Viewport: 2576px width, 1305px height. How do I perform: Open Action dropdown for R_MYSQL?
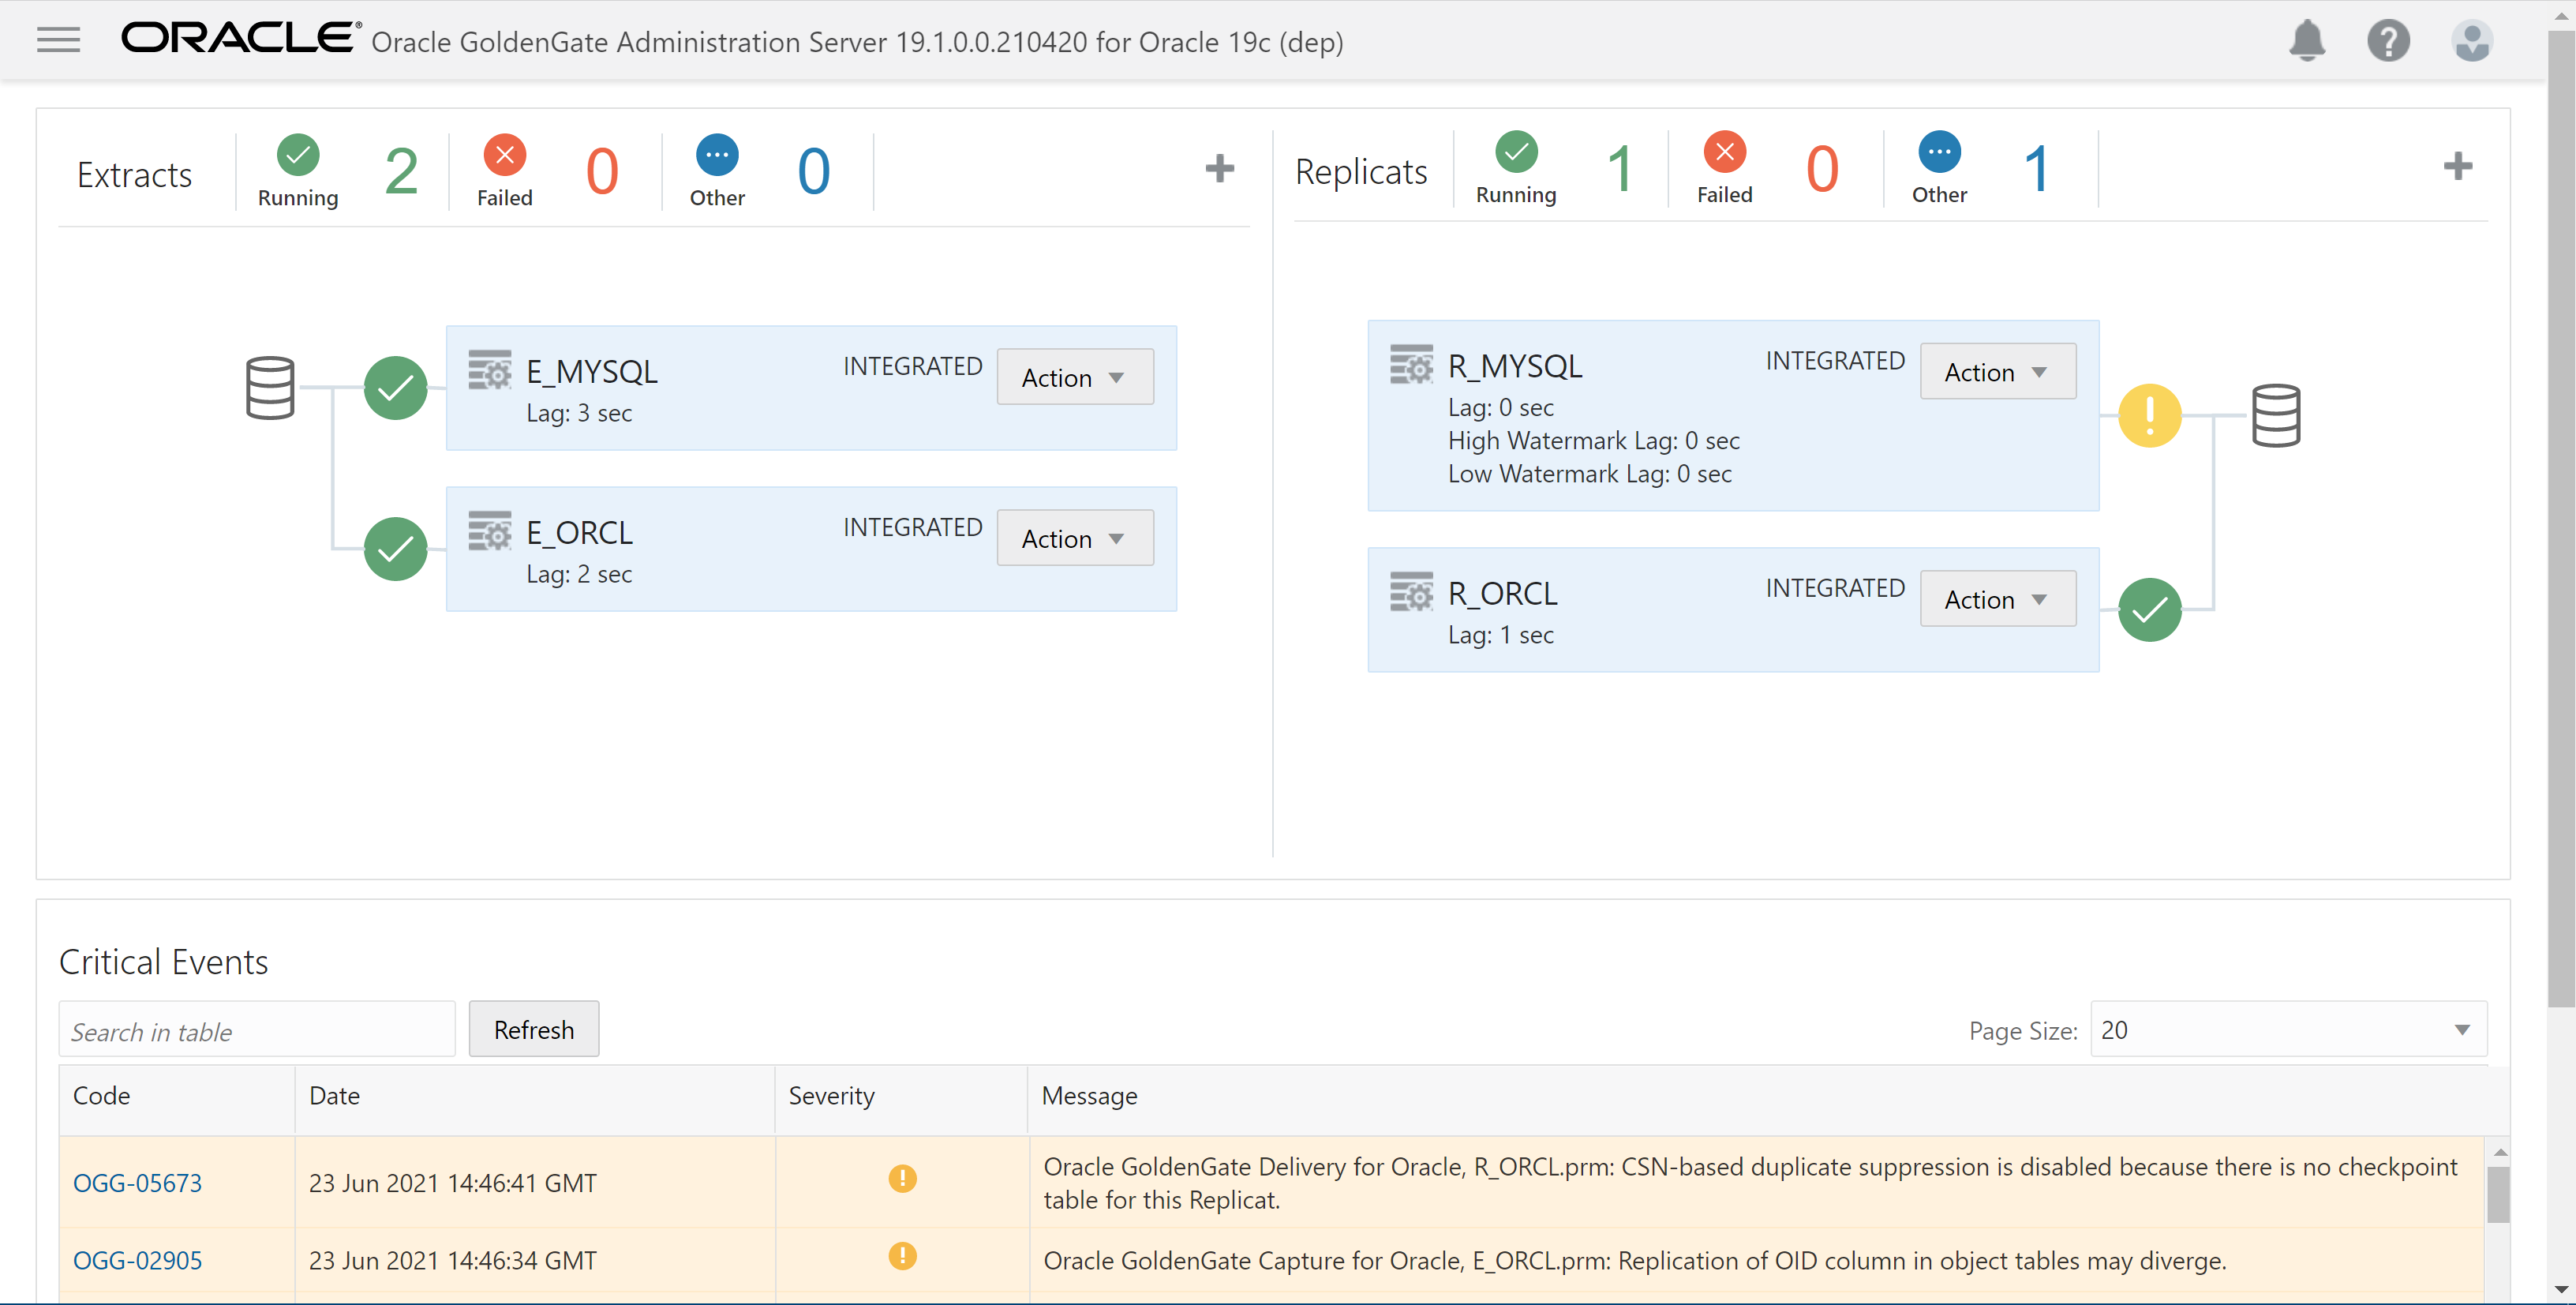[x=1998, y=372]
